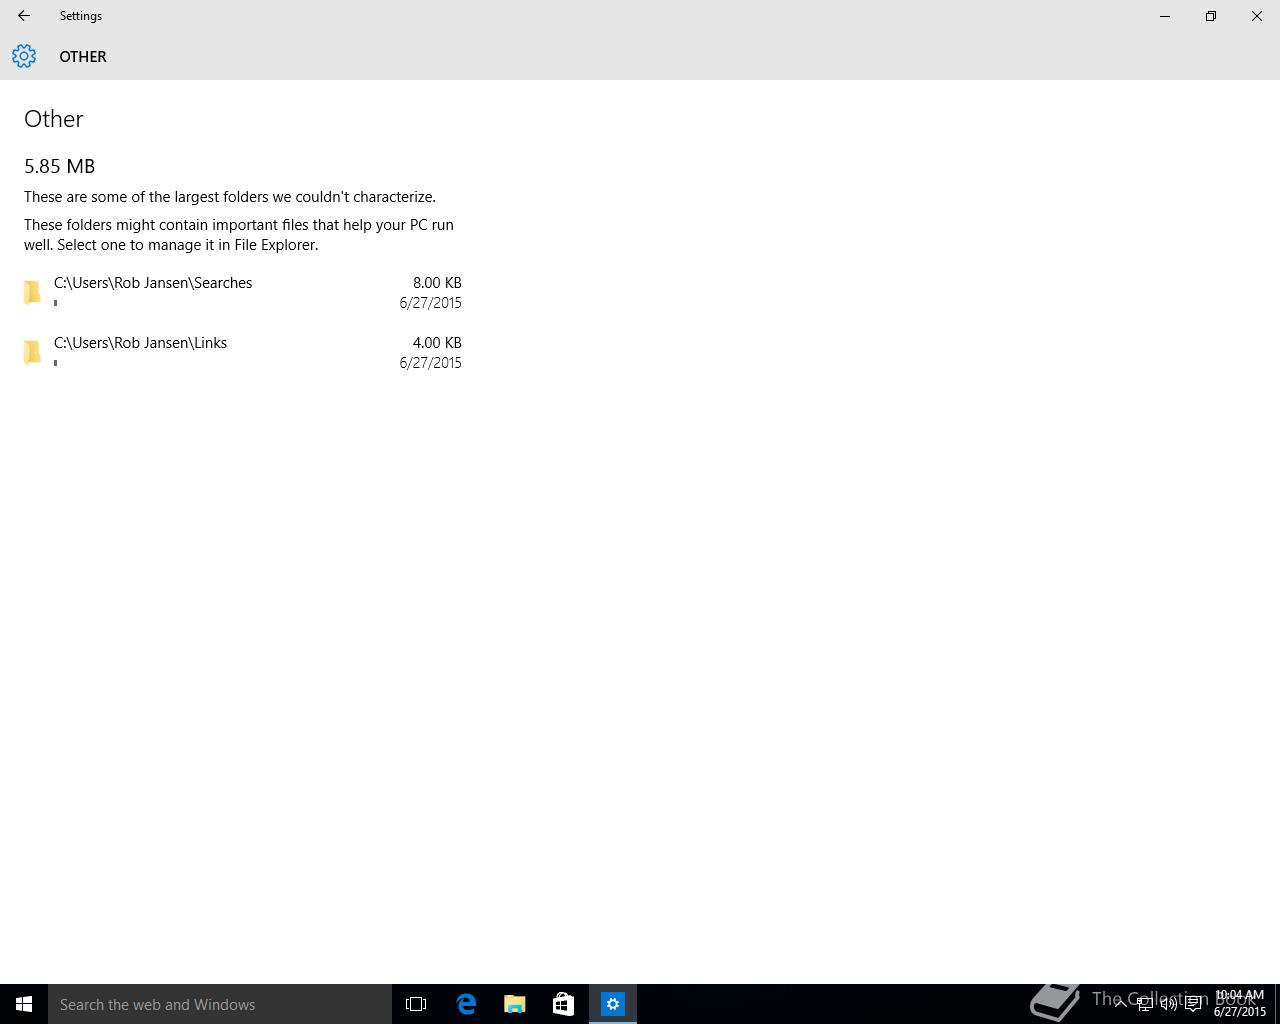Launch Microsoft Edge from taskbar
The width and height of the screenshot is (1280, 1024).
pos(466,1004)
